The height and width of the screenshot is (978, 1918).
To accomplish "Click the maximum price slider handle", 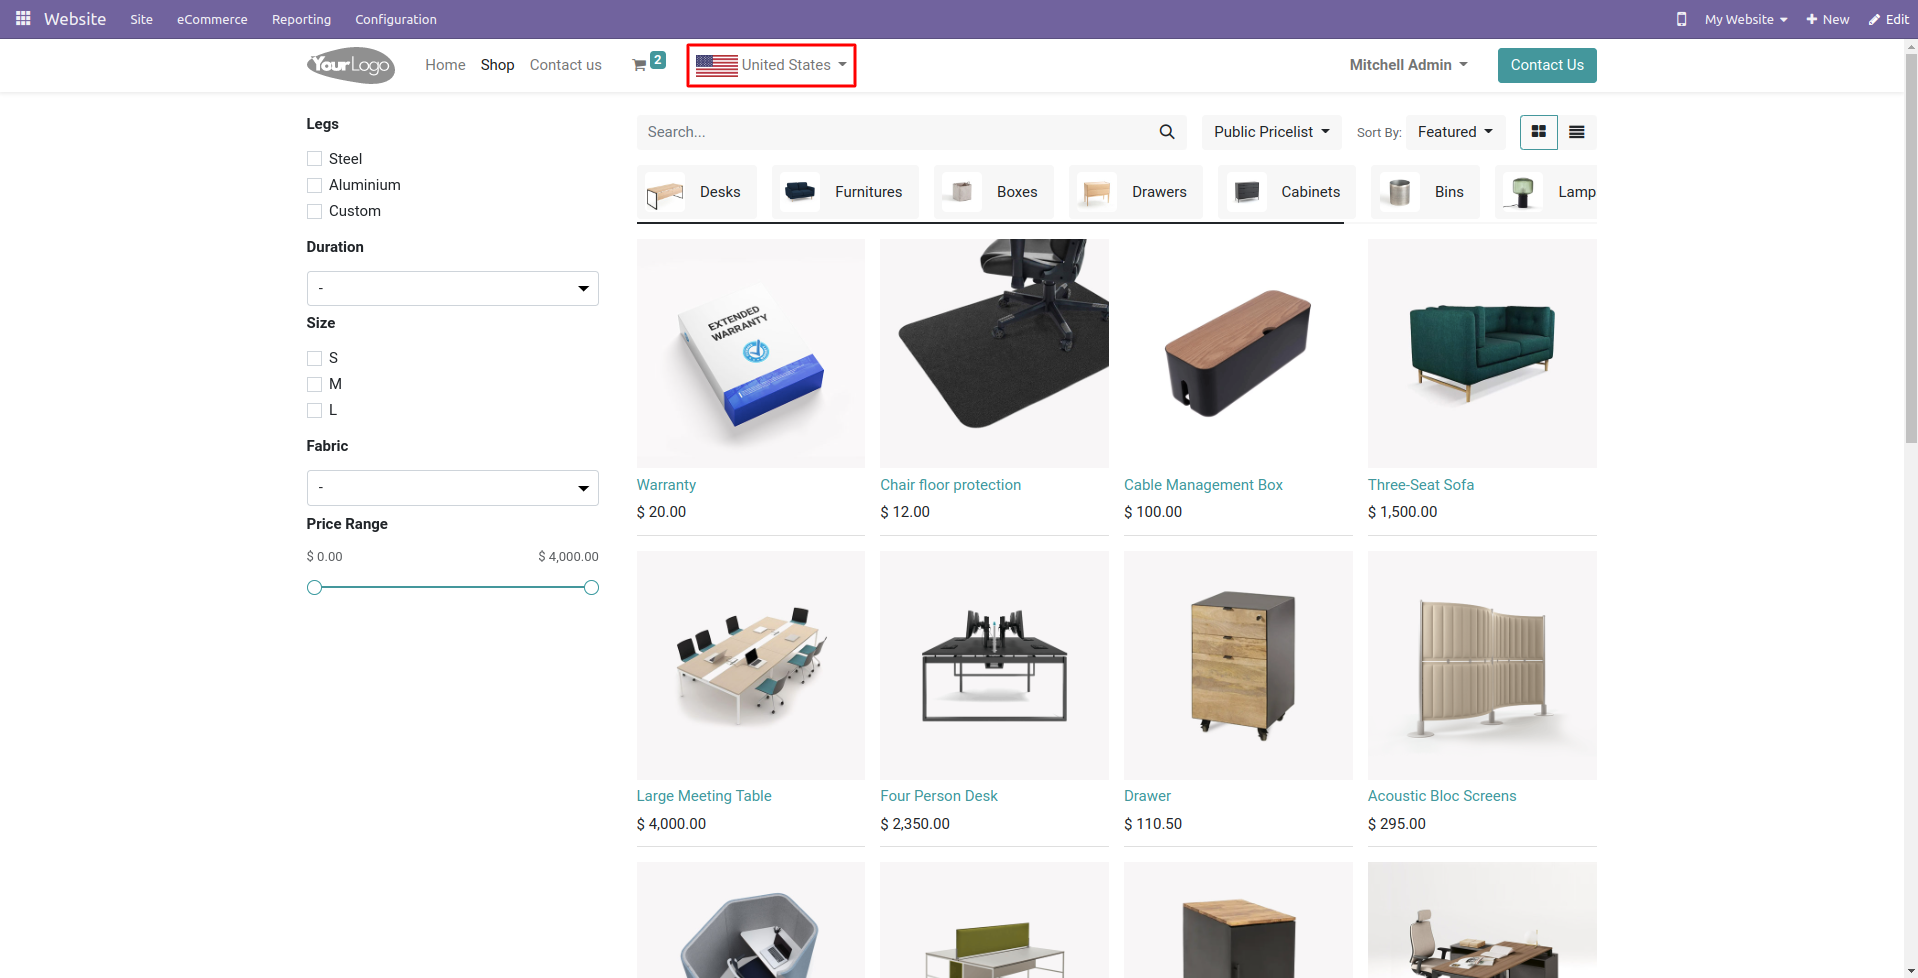I will tap(591, 587).
